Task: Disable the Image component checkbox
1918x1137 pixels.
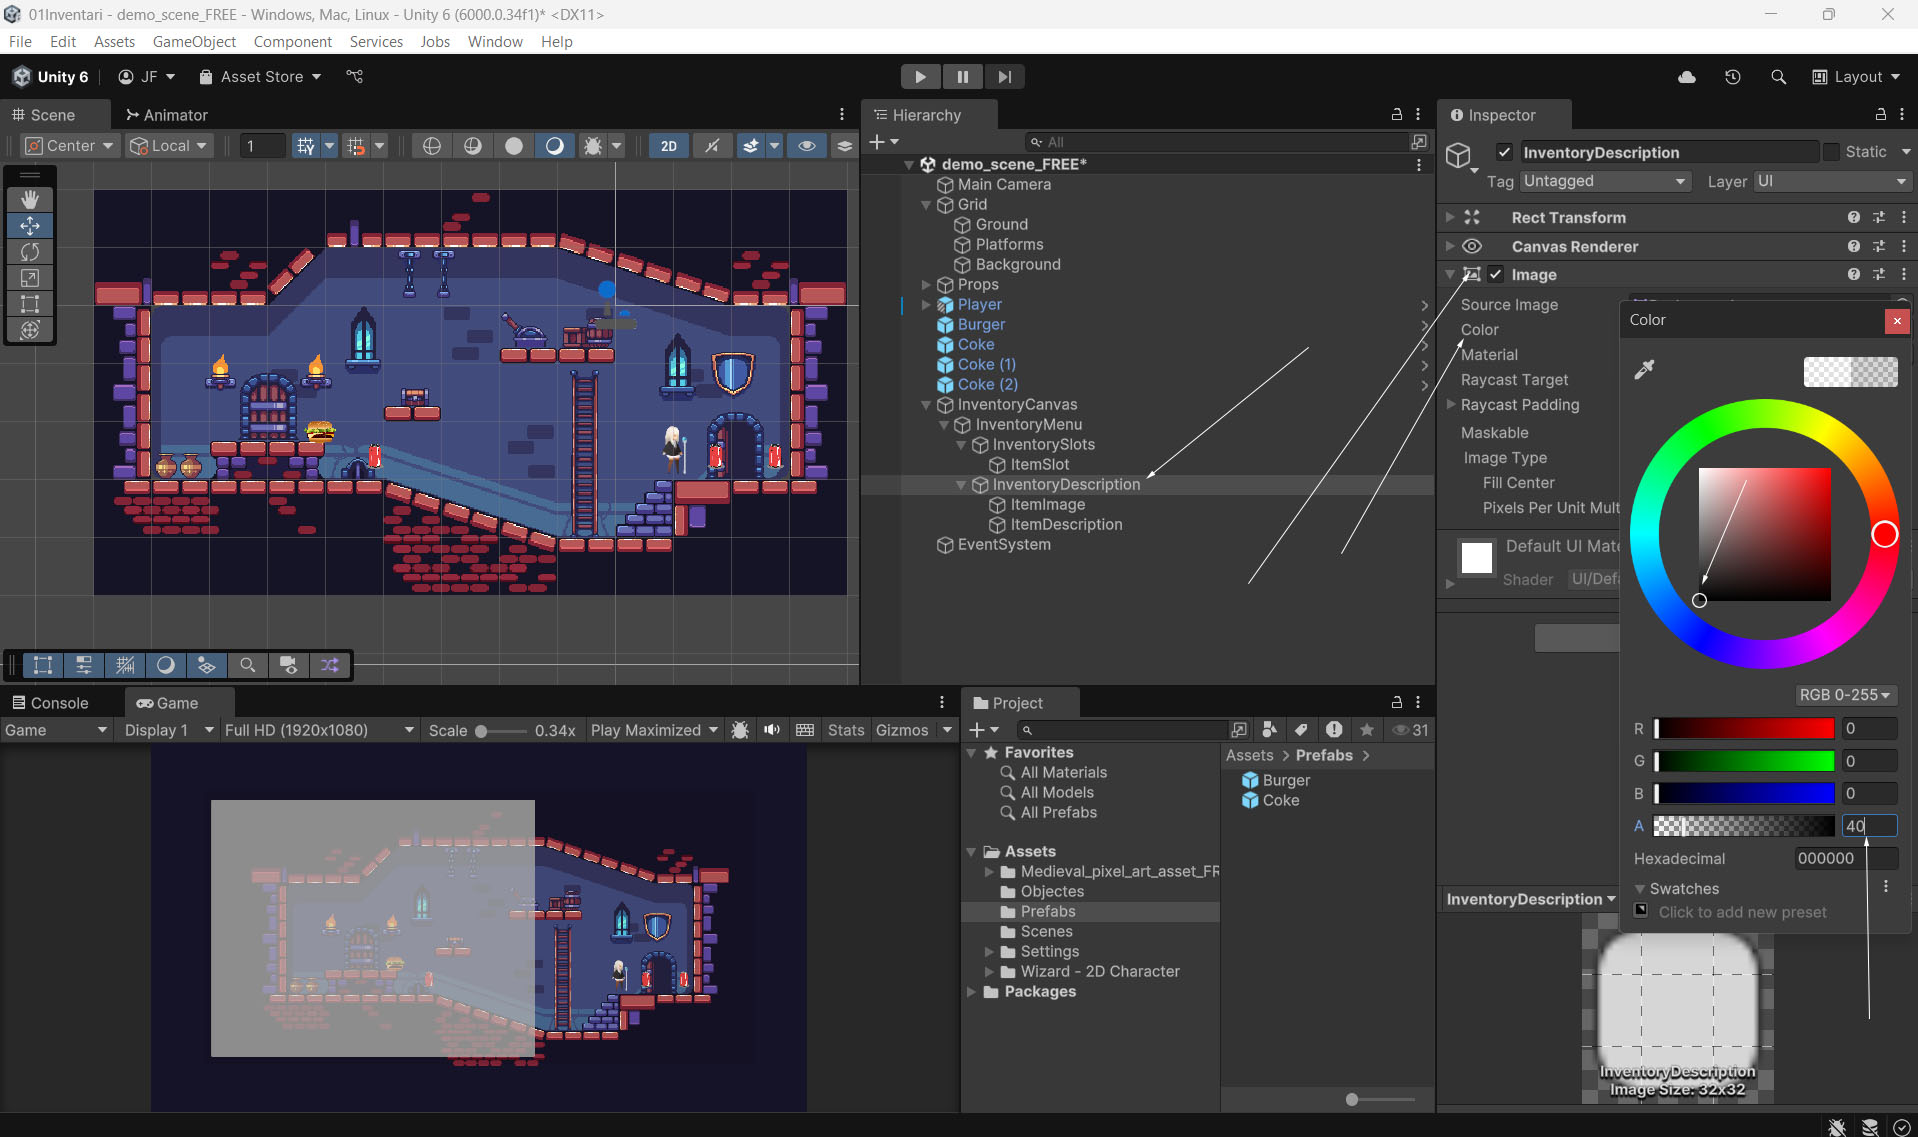Action: 1495,275
